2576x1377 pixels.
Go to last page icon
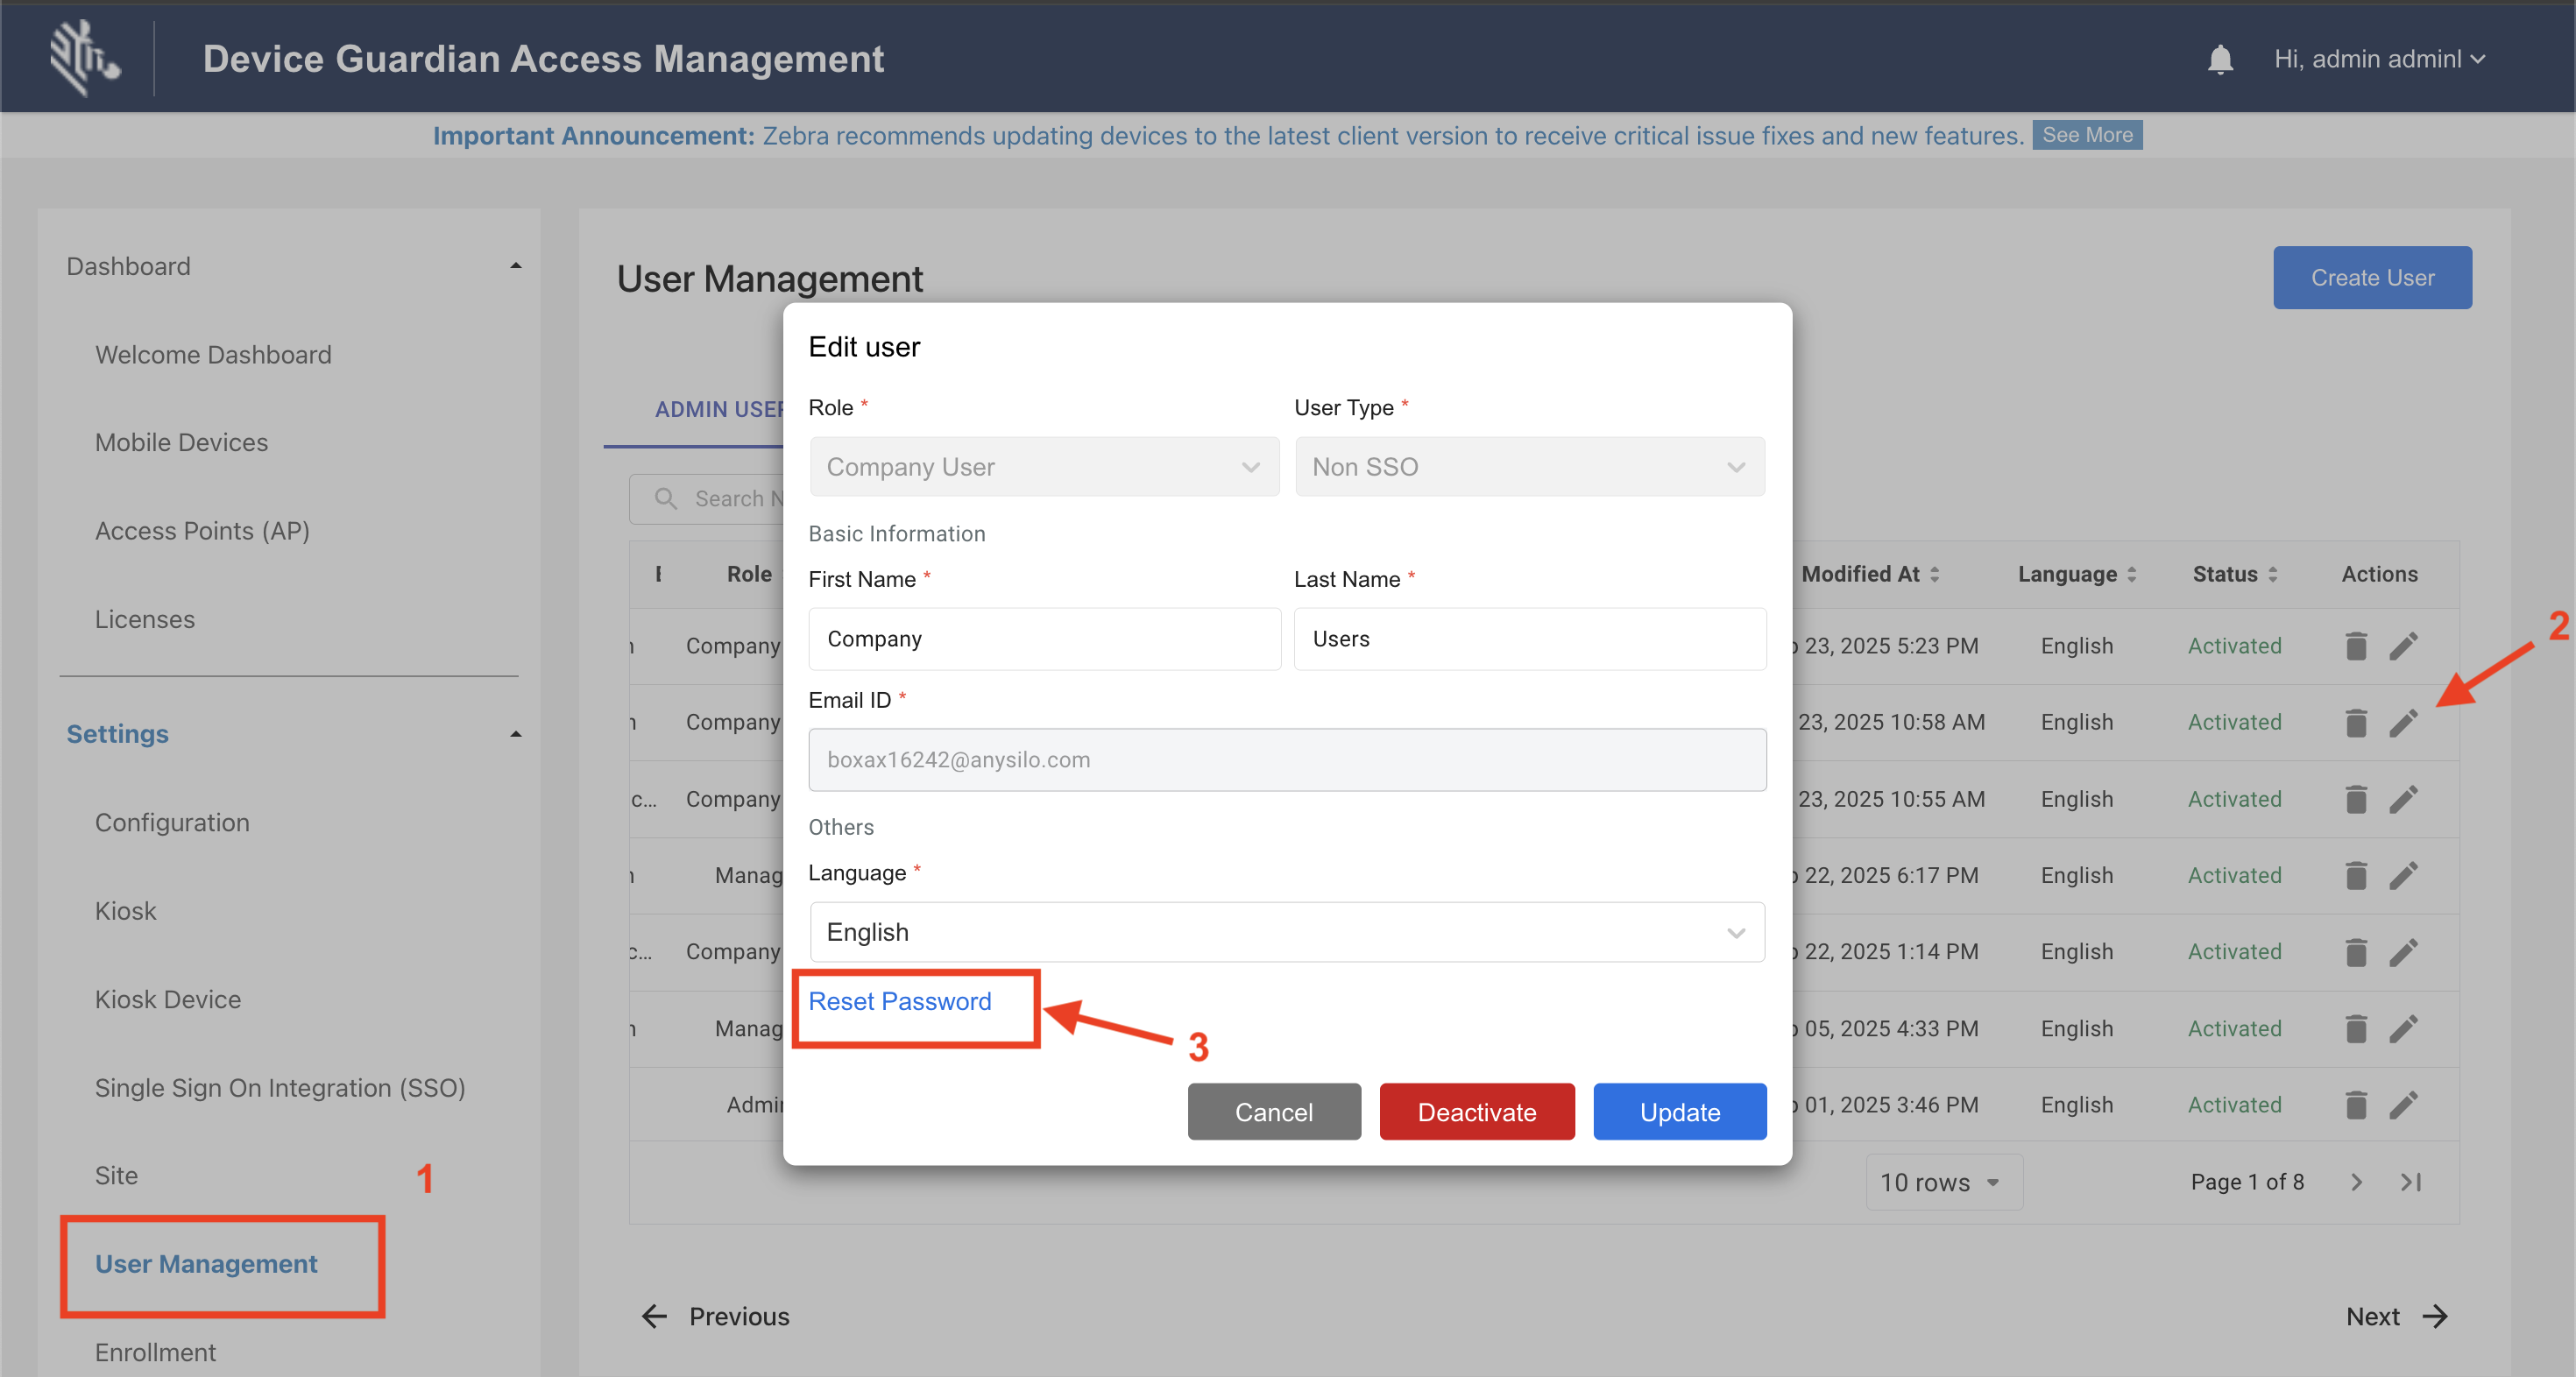click(2410, 1182)
